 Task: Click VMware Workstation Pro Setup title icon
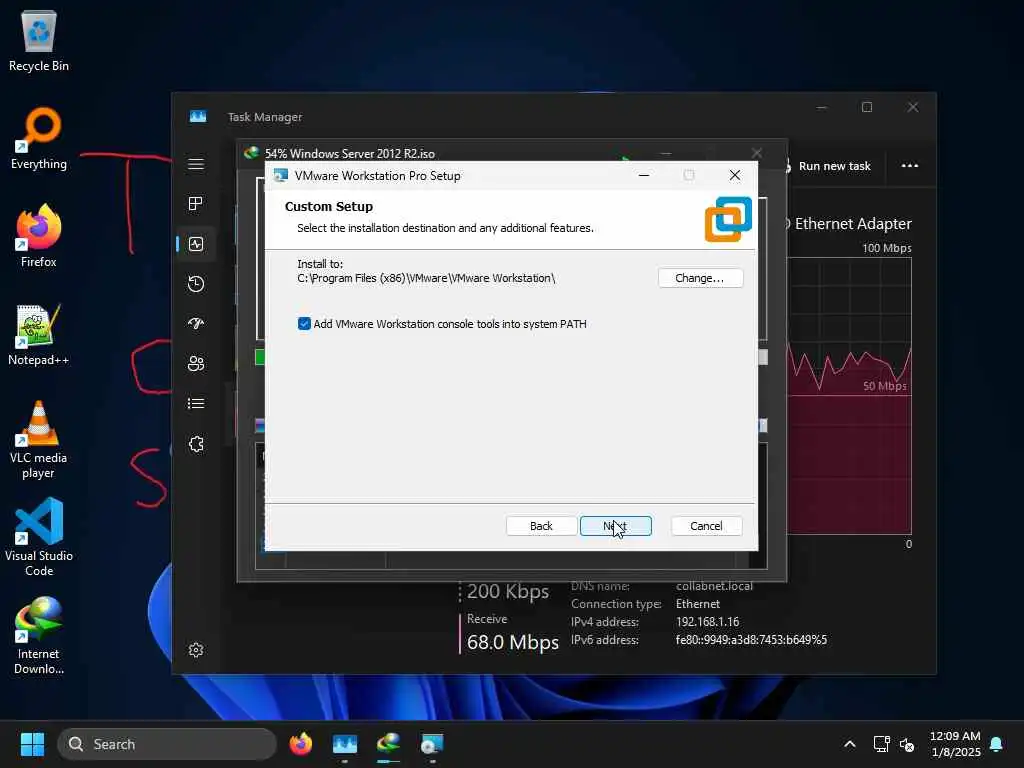point(281,176)
